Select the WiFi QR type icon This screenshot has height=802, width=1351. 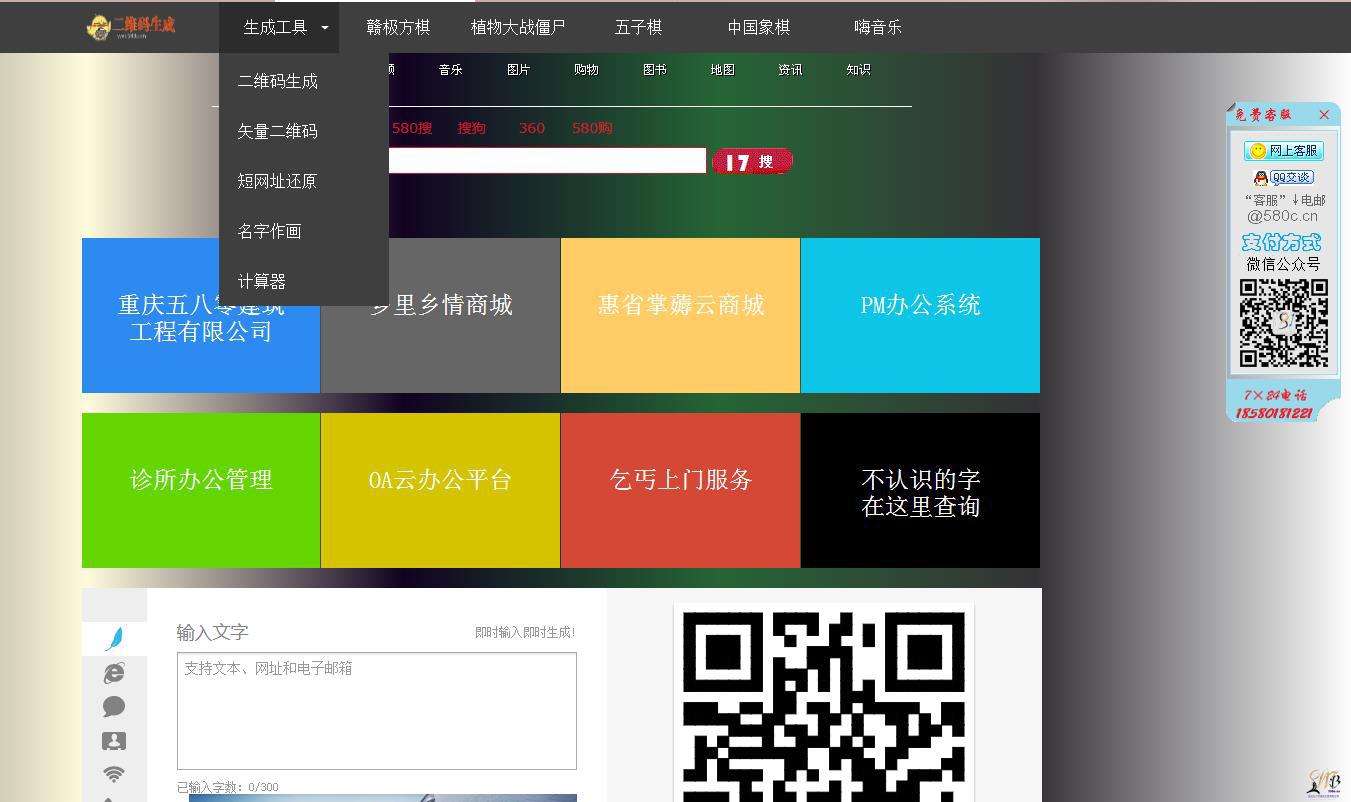tap(114, 774)
